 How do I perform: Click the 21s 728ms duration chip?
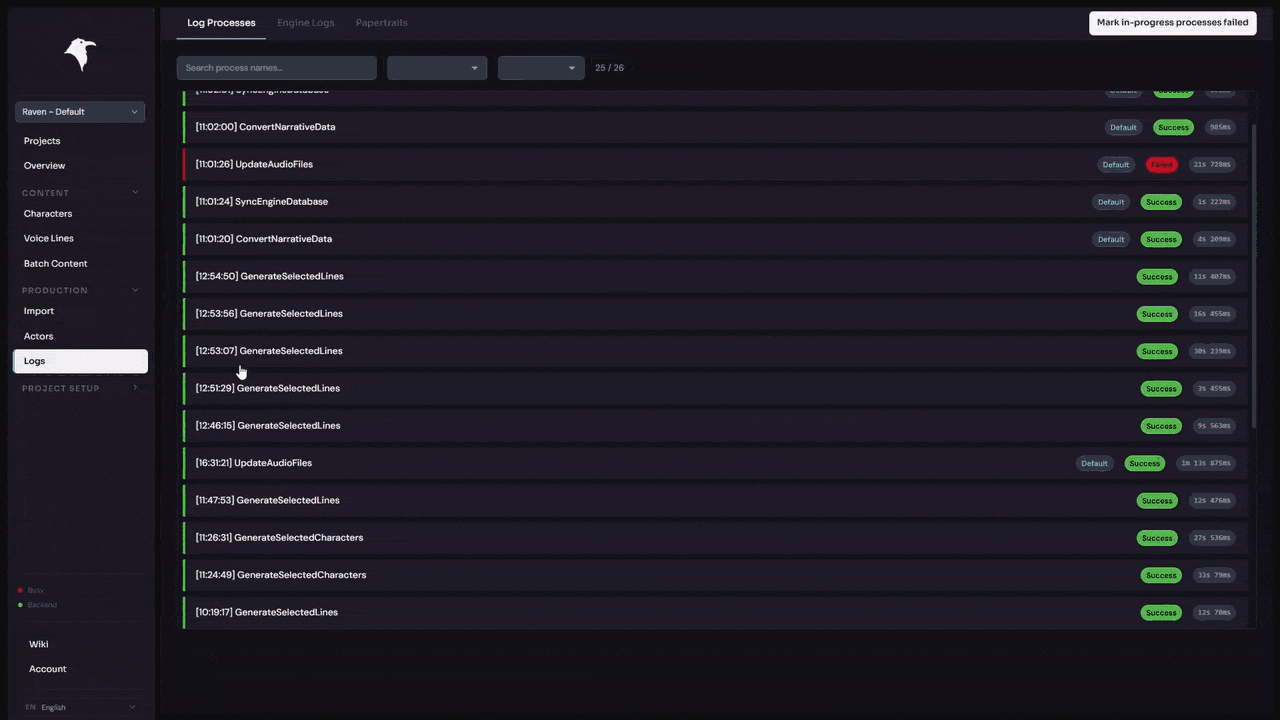(x=1213, y=165)
